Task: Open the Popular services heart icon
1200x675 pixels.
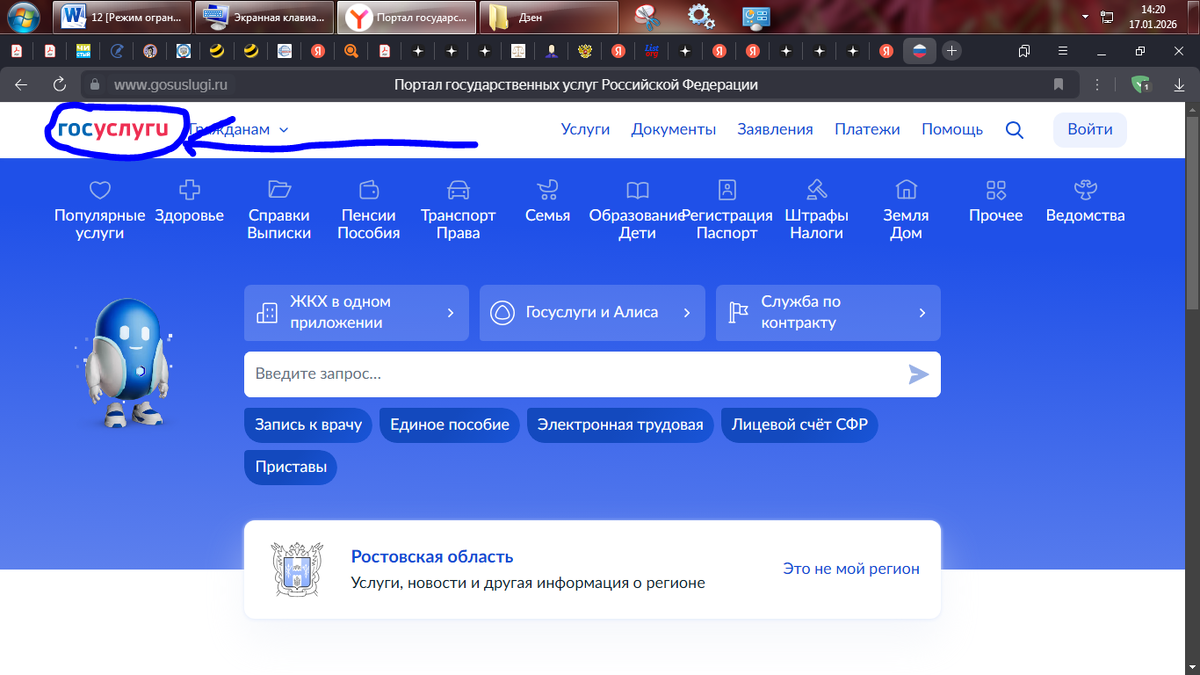Action: 99,189
